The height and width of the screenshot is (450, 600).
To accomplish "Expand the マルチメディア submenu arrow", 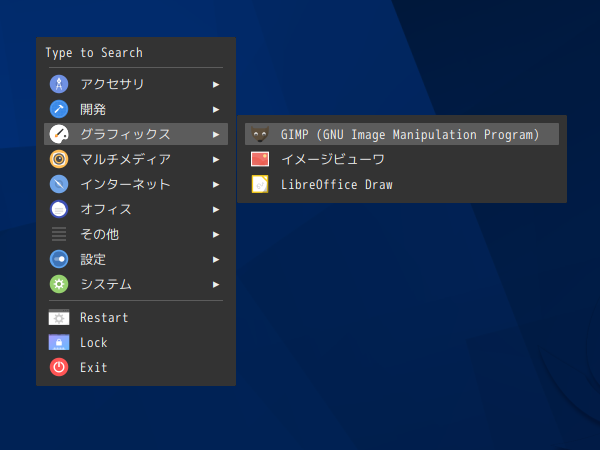I will pyautogui.click(x=216, y=160).
